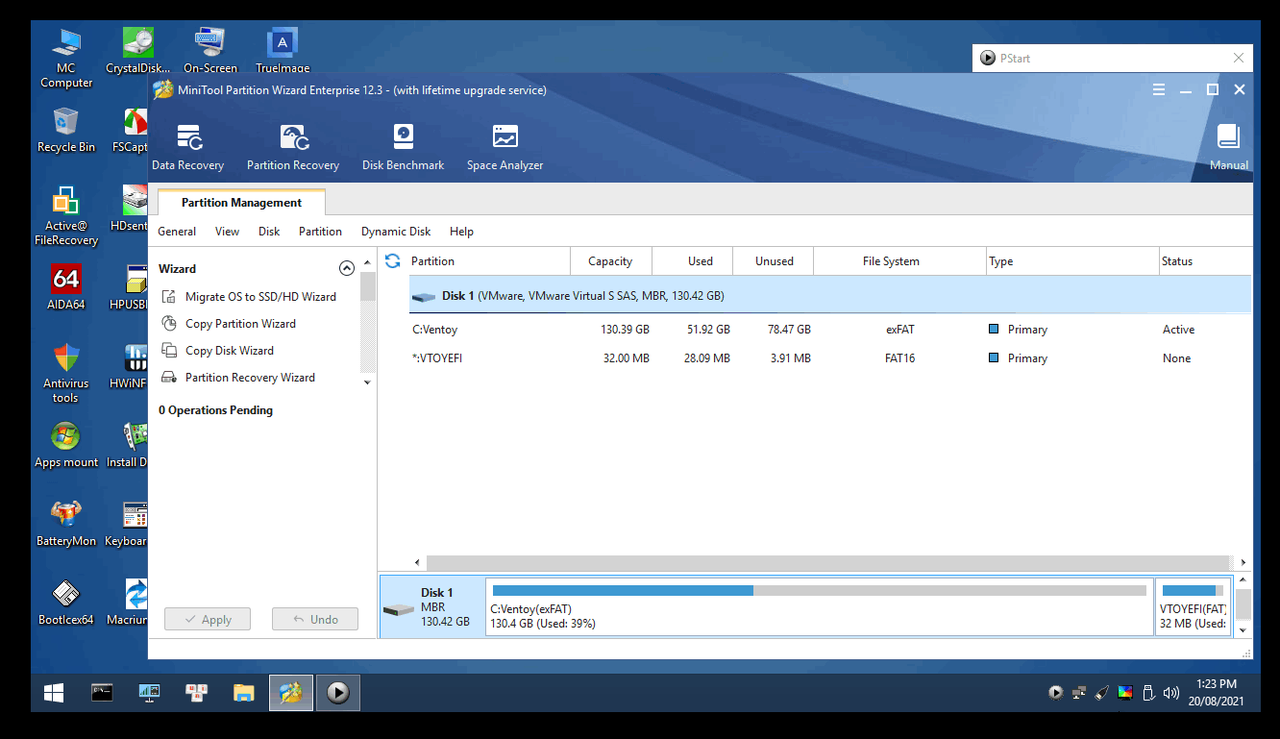The height and width of the screenshot is (739, 1280).
Task: Click the refresh icon beside Partition column
Action: 393,261
